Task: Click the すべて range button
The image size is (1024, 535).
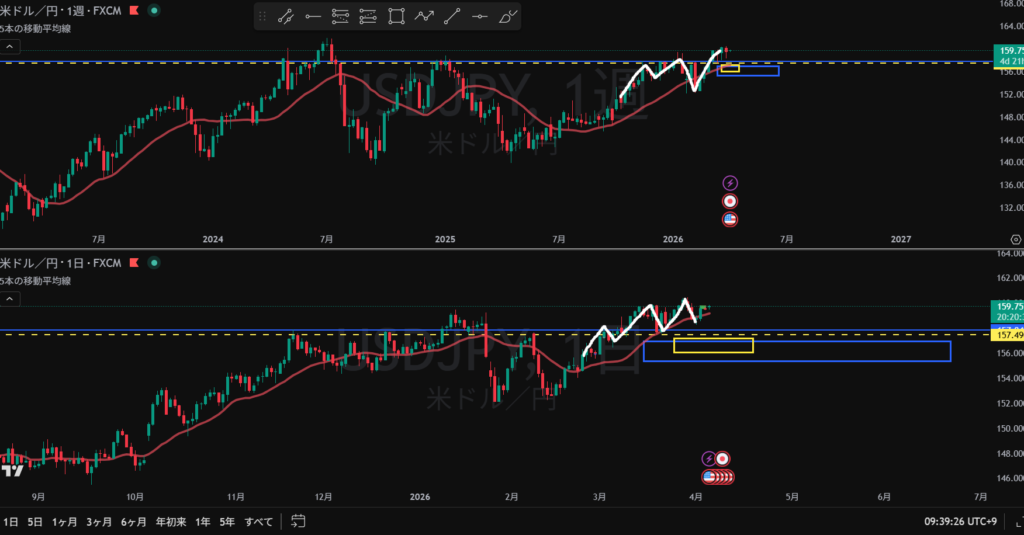Action: point(258,521)
